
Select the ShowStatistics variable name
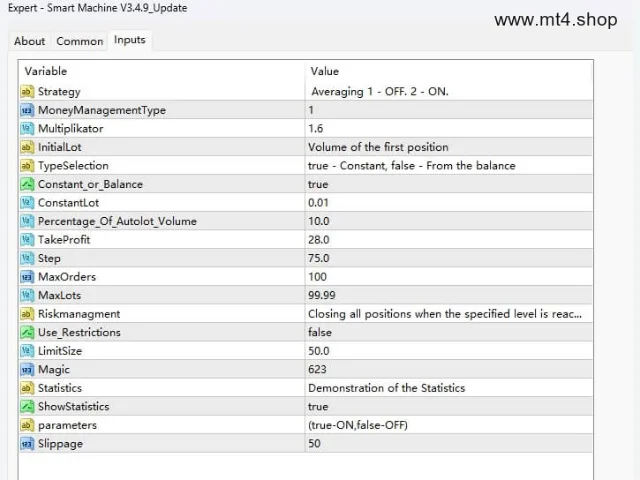pyautogui.click(x=73, y=407)
